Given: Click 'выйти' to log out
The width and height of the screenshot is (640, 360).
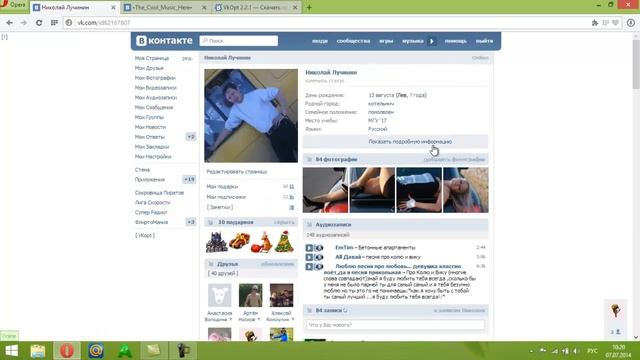Looking at the screenshot, I should pos(484,41).
